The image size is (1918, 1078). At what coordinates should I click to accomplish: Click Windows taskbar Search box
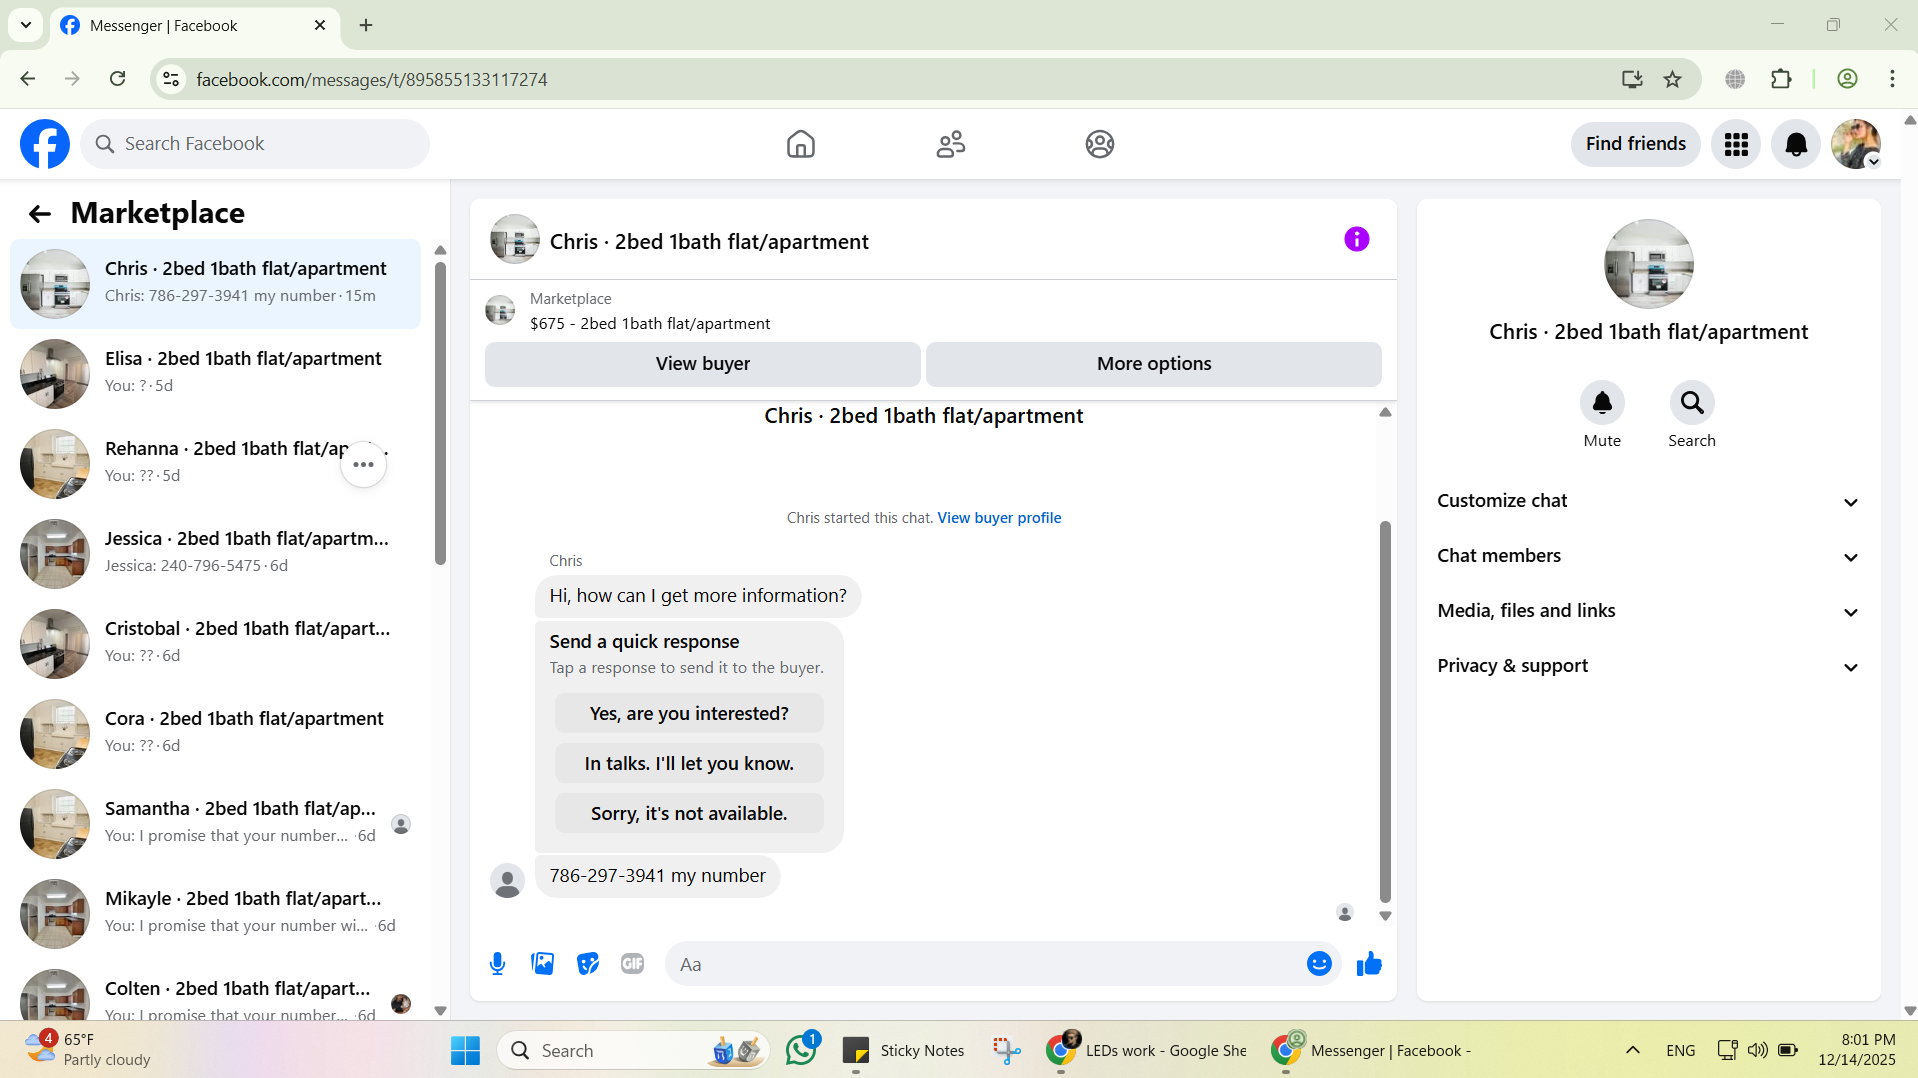point(633,1051)
